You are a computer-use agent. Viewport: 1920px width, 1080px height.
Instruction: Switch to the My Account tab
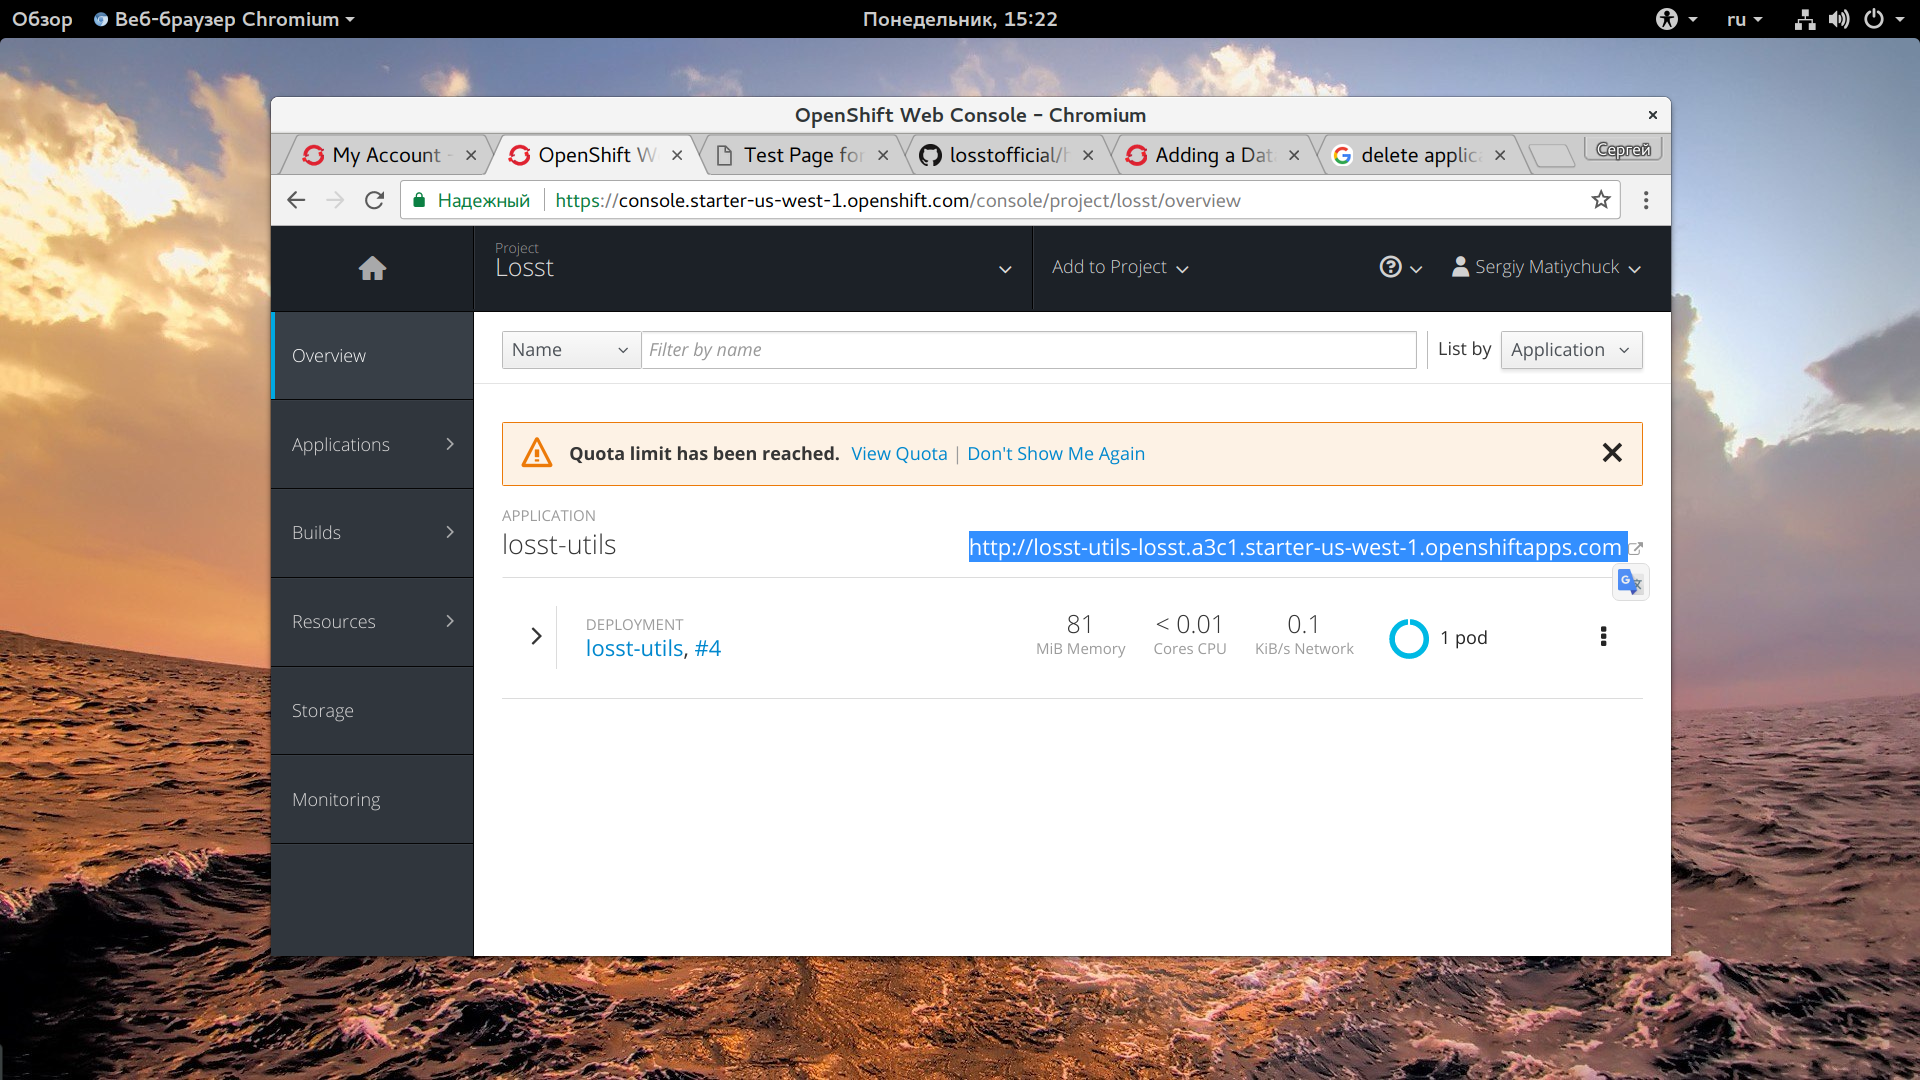tap(386, 155)
